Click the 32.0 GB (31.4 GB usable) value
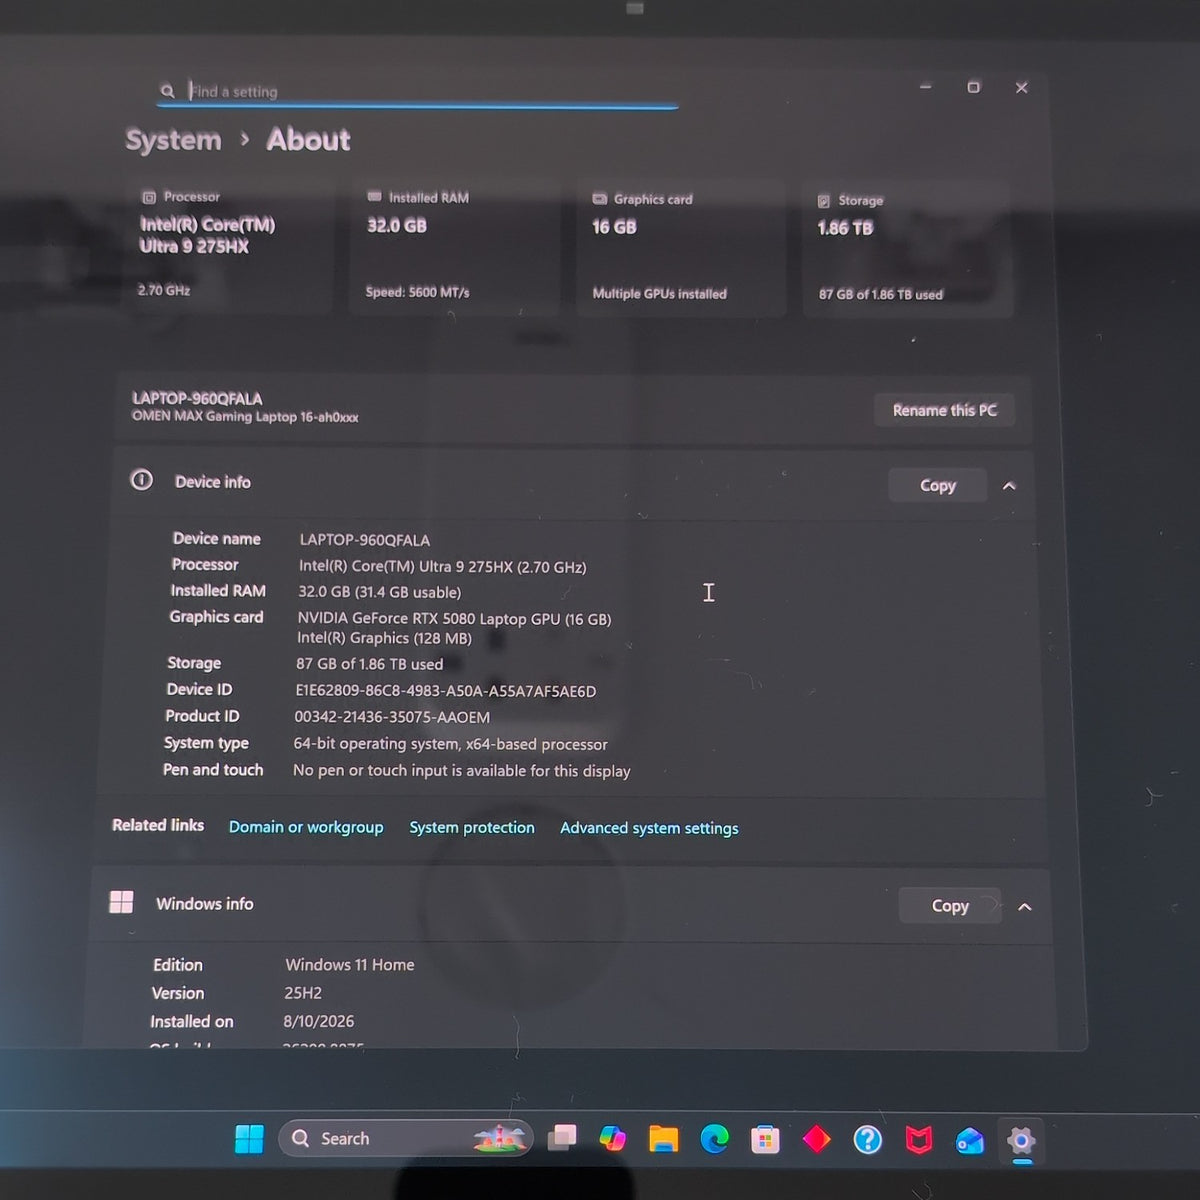Viewport: 1200px width, 1200px height. (x=380, y=592)
